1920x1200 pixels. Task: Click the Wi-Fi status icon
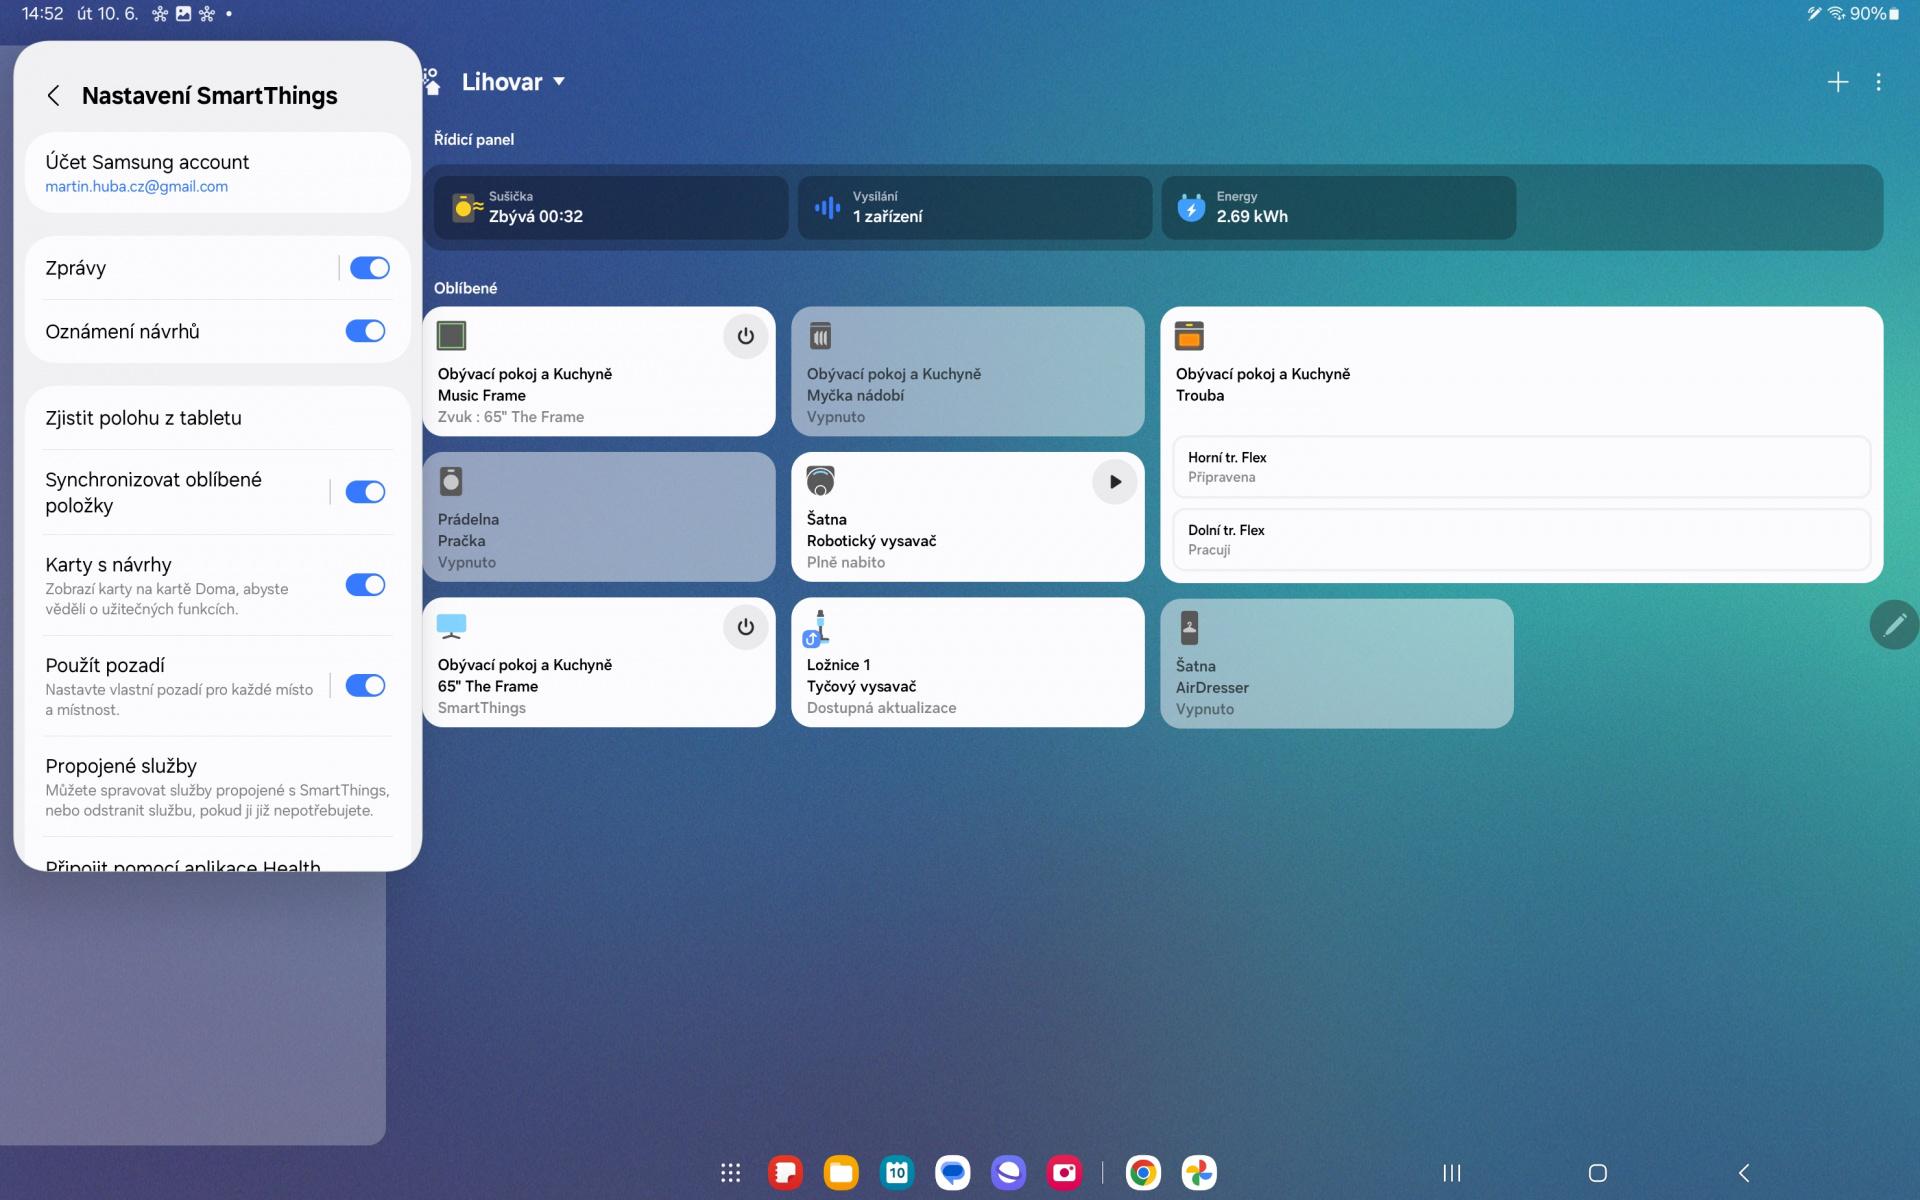point(1836,14)
